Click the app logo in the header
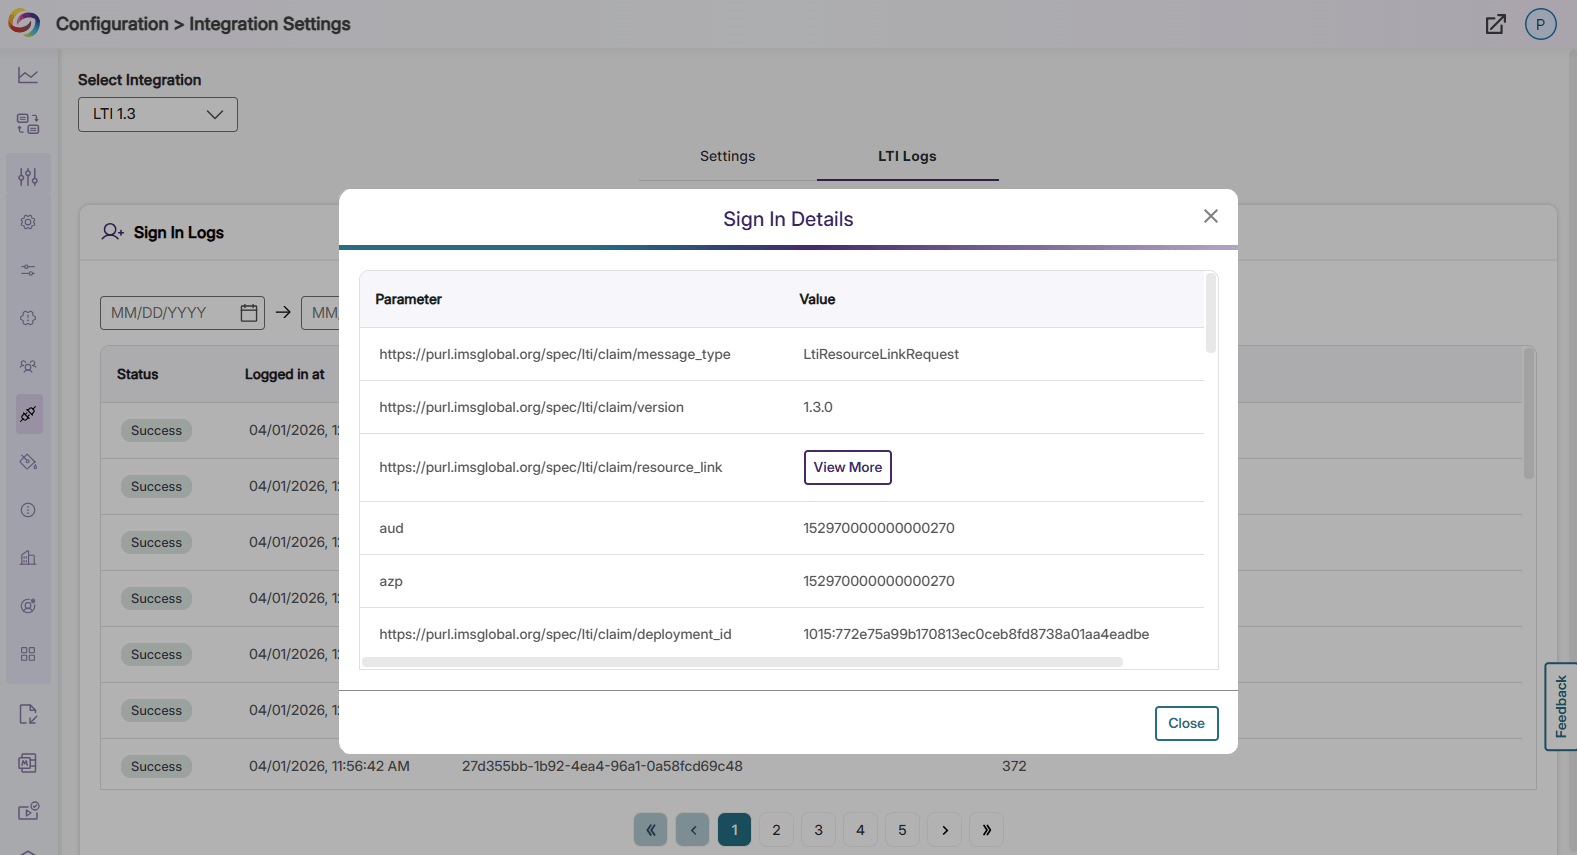Image resolution: width=1577 pixels, height=855 pixels. [24, 24]
